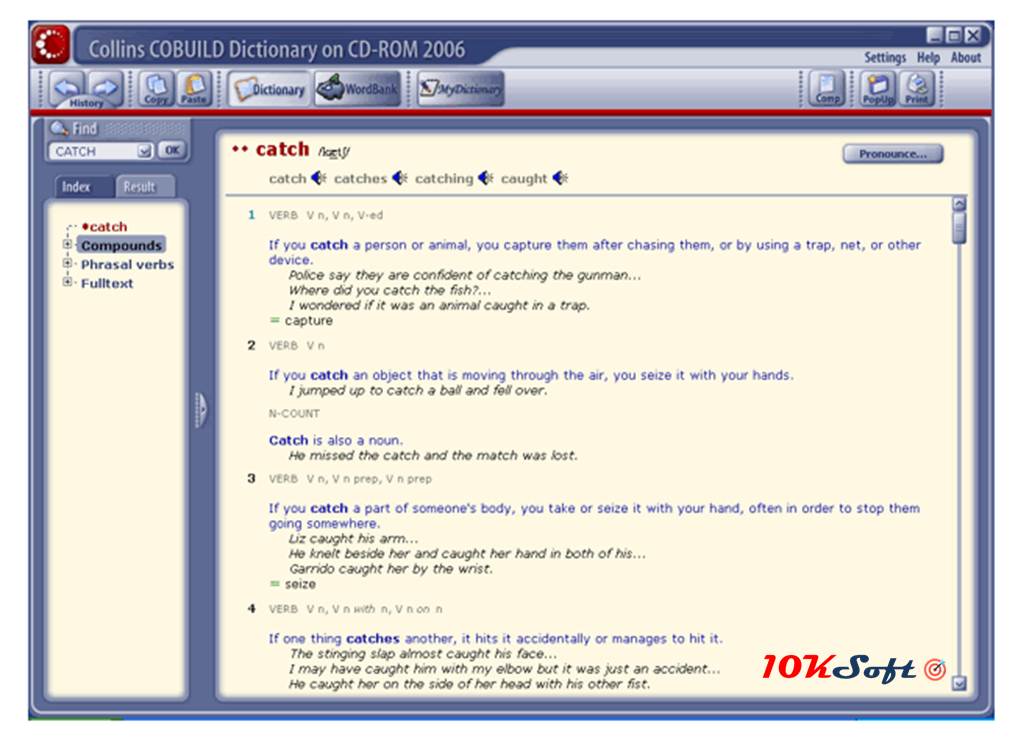
Task: Go forward in History
Action: point(105,86)
